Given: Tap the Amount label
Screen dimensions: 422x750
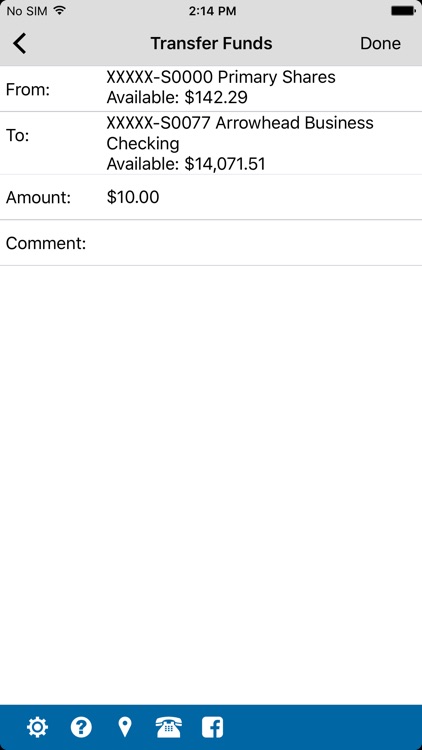Looking at the screenshot, I should point(38,198).
